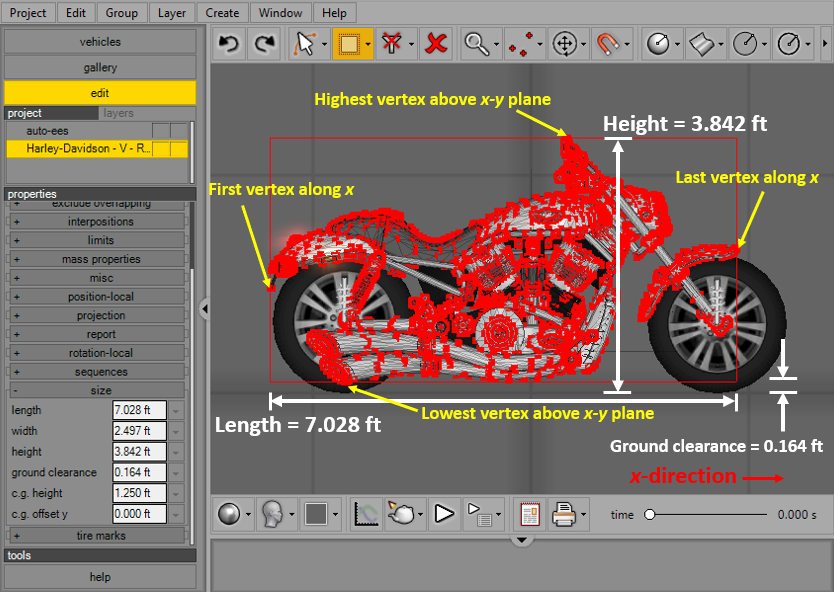Click the shaded sphere radius tool icon

[658, 44]
